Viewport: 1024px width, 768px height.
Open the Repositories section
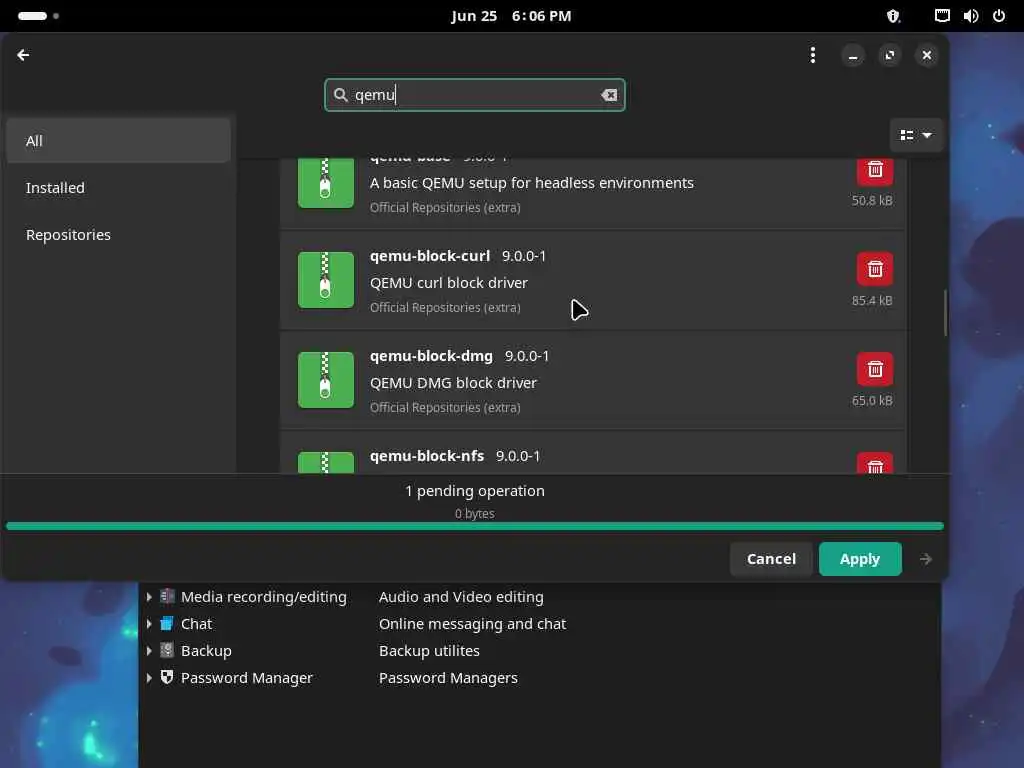pos(118,234)
